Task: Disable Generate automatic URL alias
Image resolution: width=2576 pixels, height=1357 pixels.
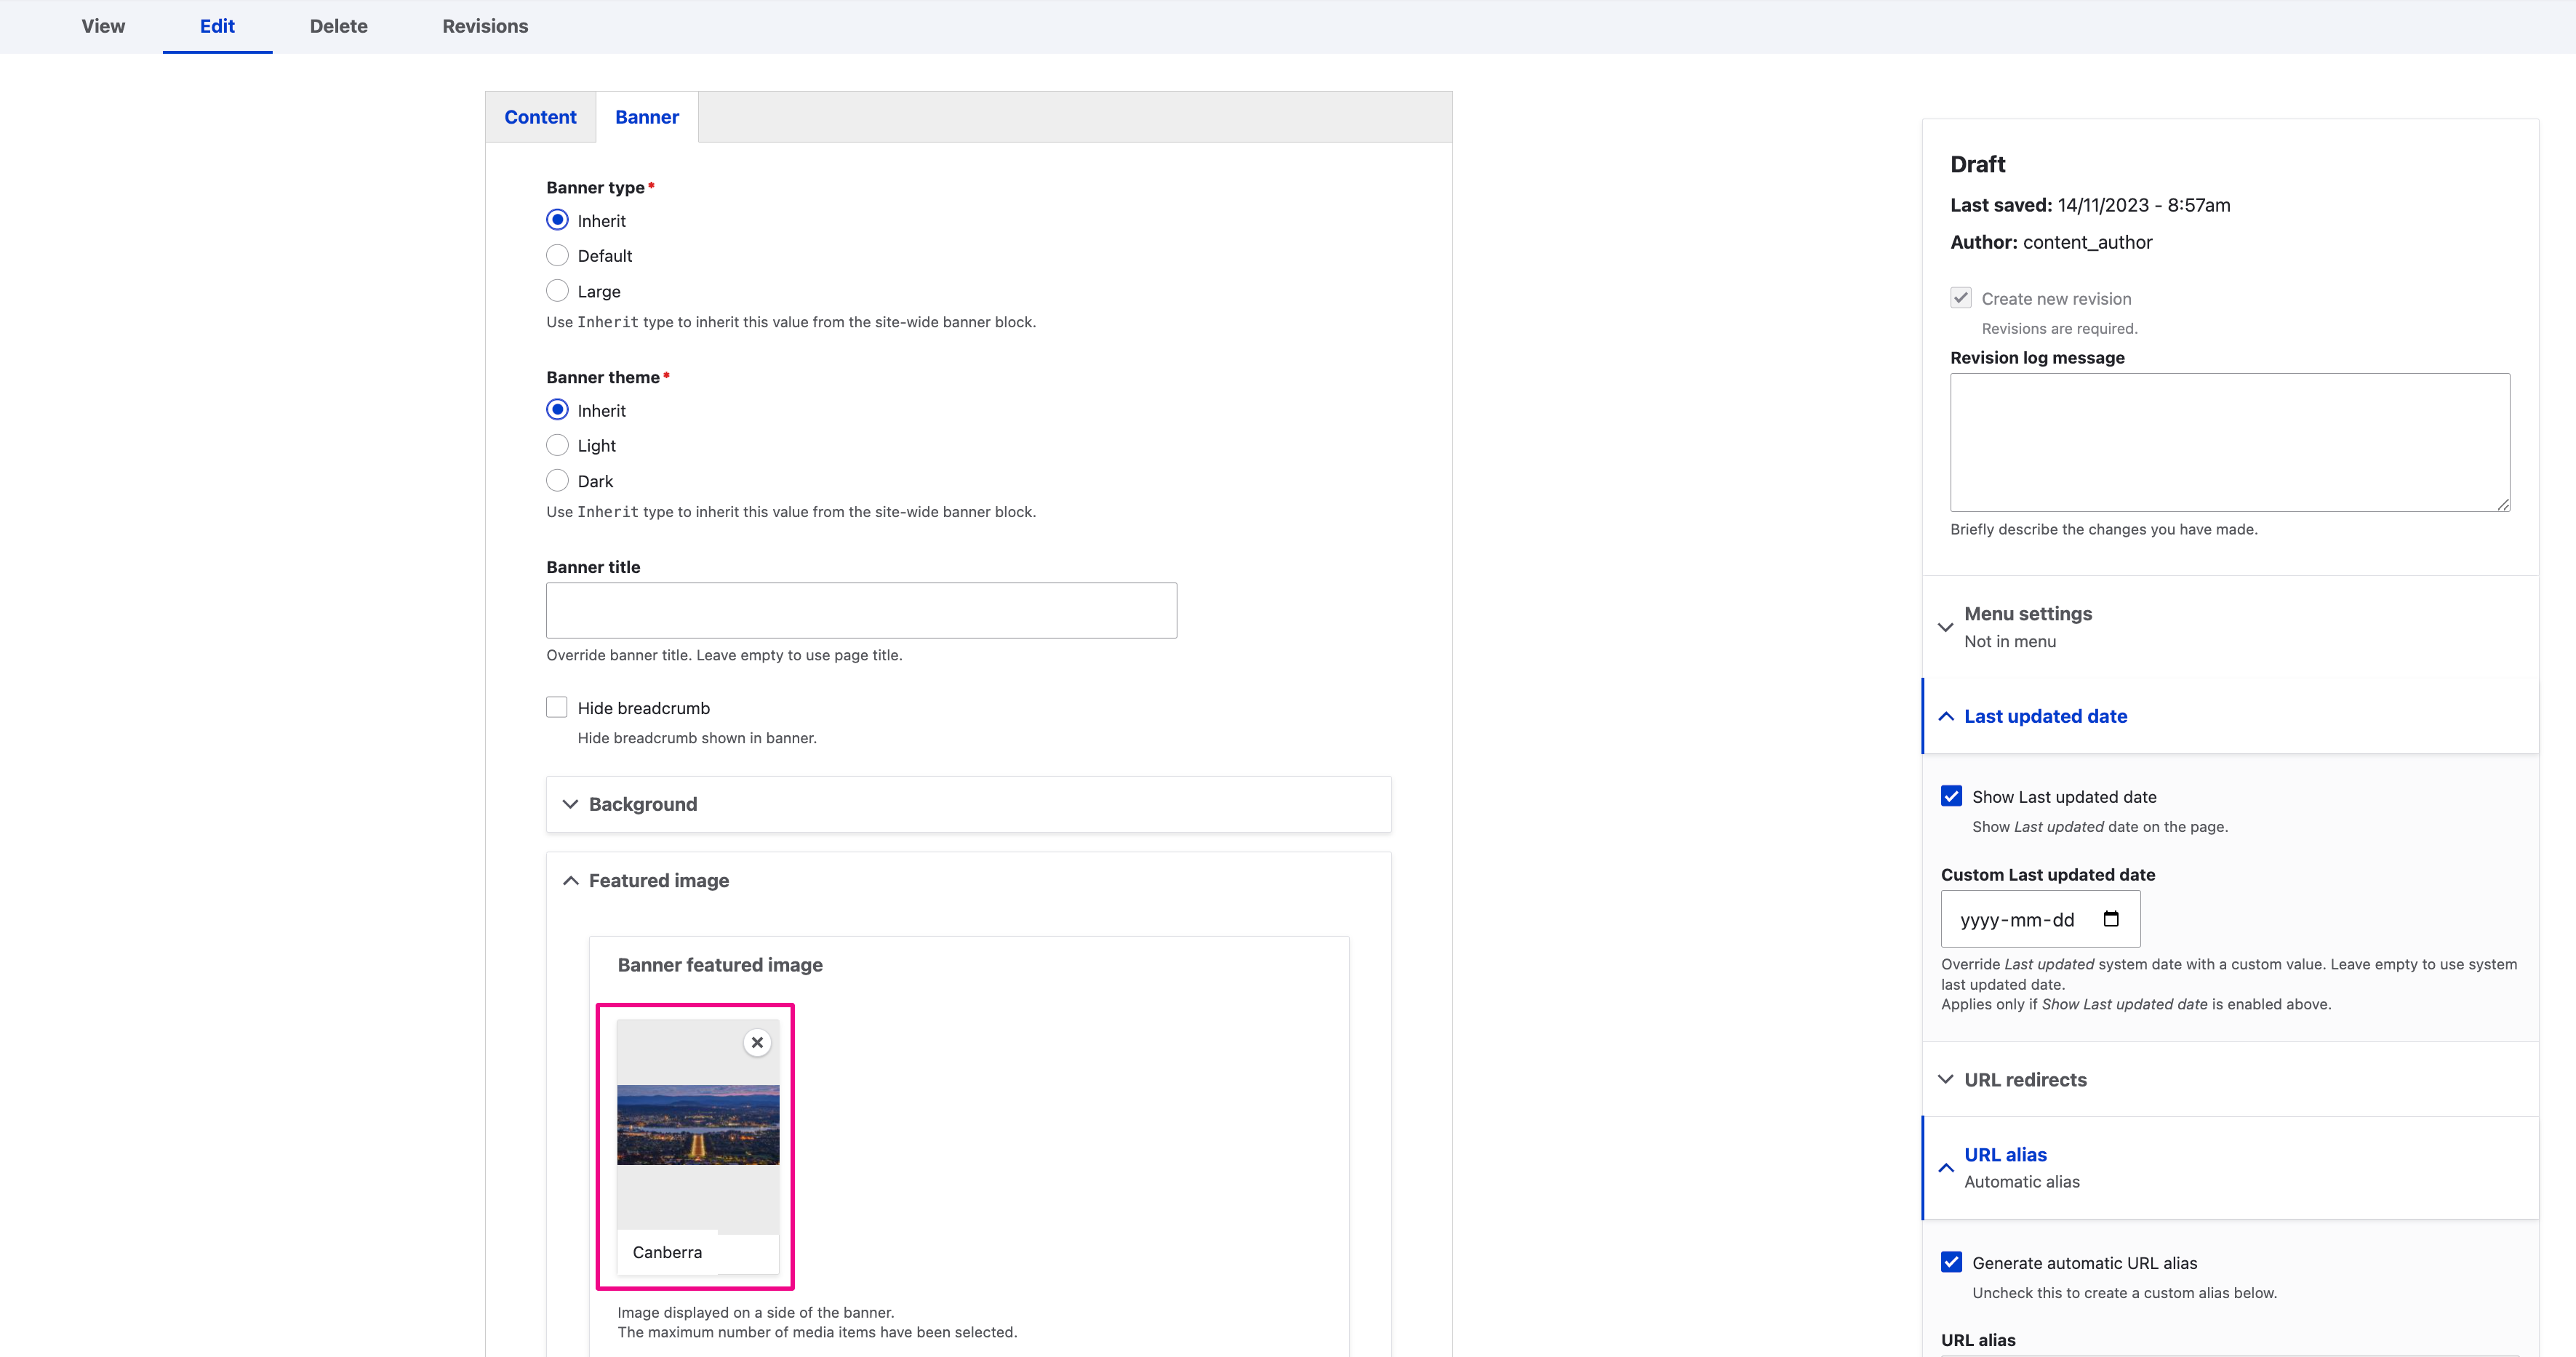Action: point(1951,1263)
